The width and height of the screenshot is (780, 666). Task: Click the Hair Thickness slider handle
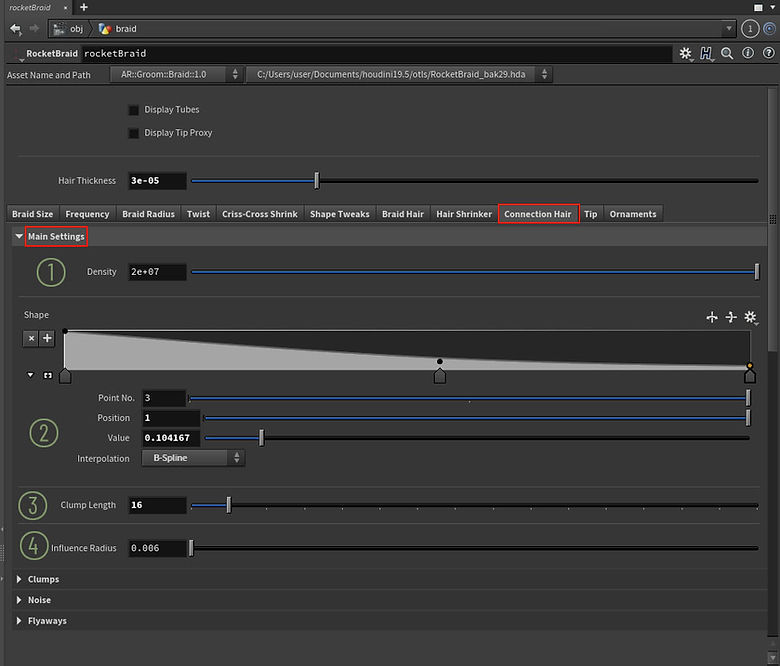pyautogui.click(x=316, y=181)
